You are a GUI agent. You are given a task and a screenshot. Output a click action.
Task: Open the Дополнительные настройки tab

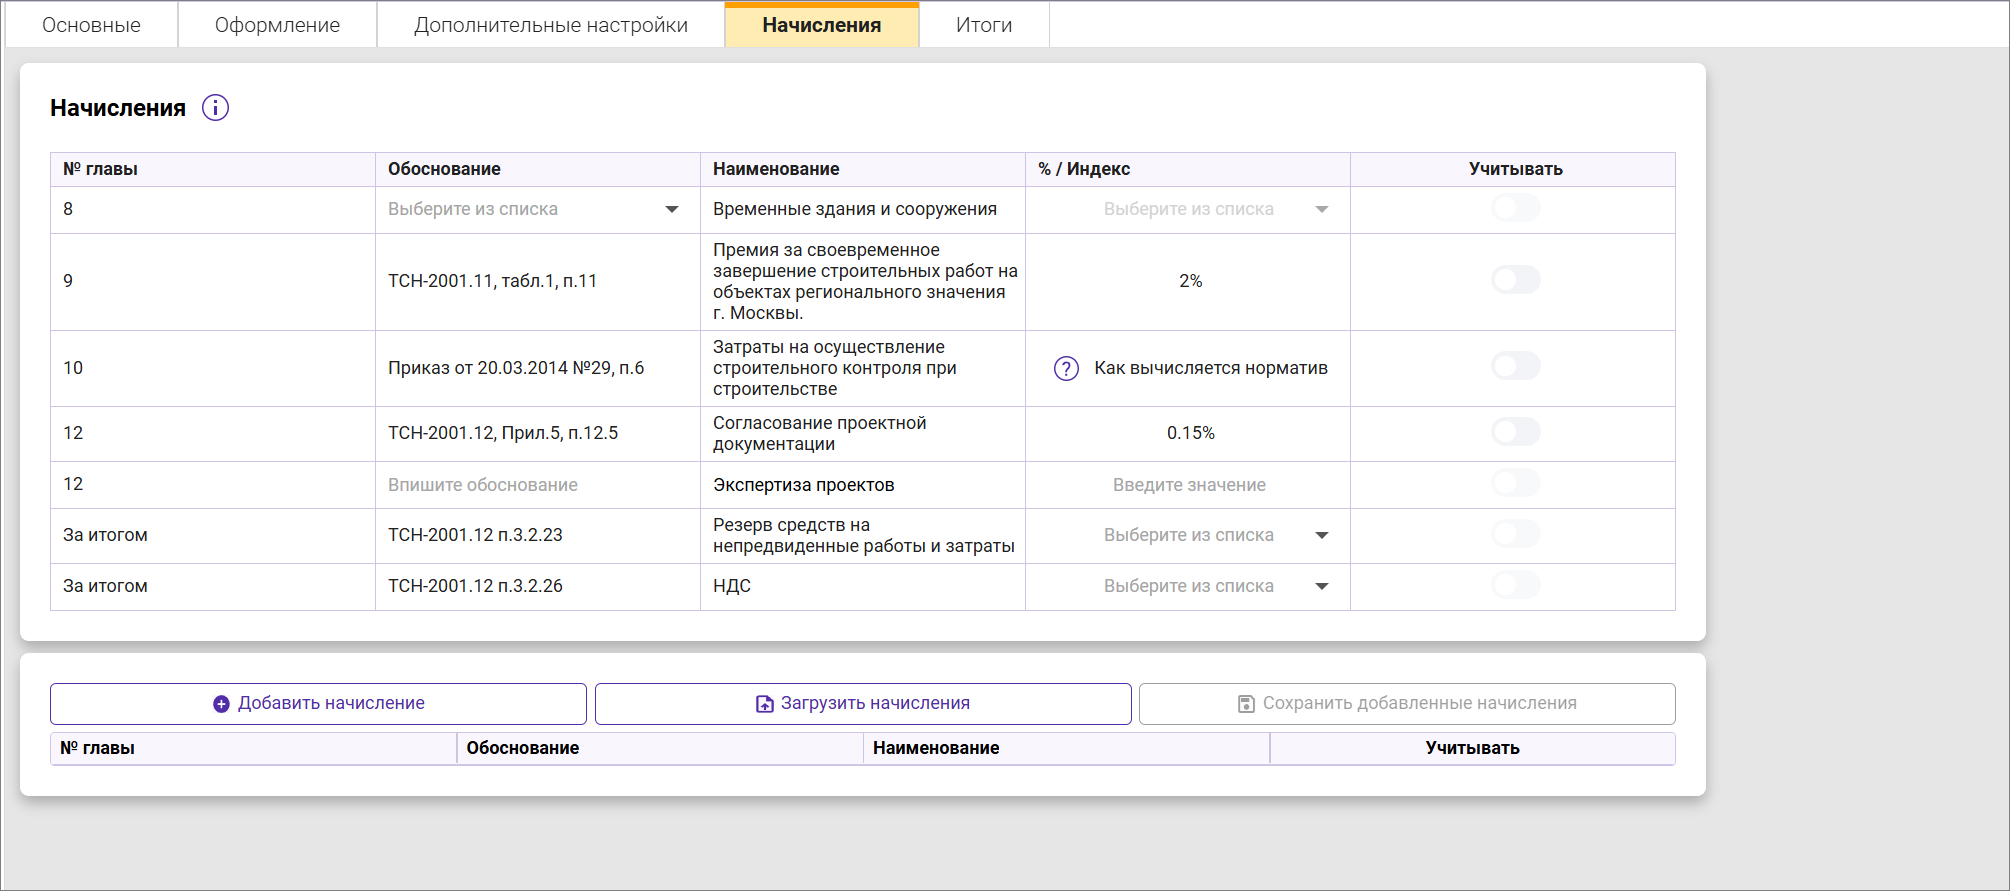[x=550, y=25]
